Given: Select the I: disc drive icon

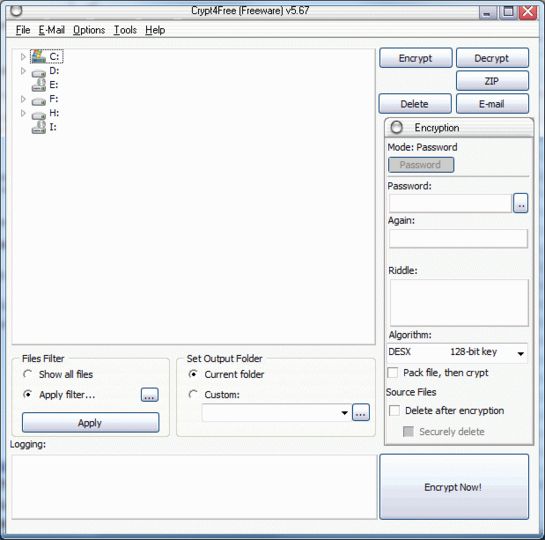Looking at the screenshot, I should 39,128.
